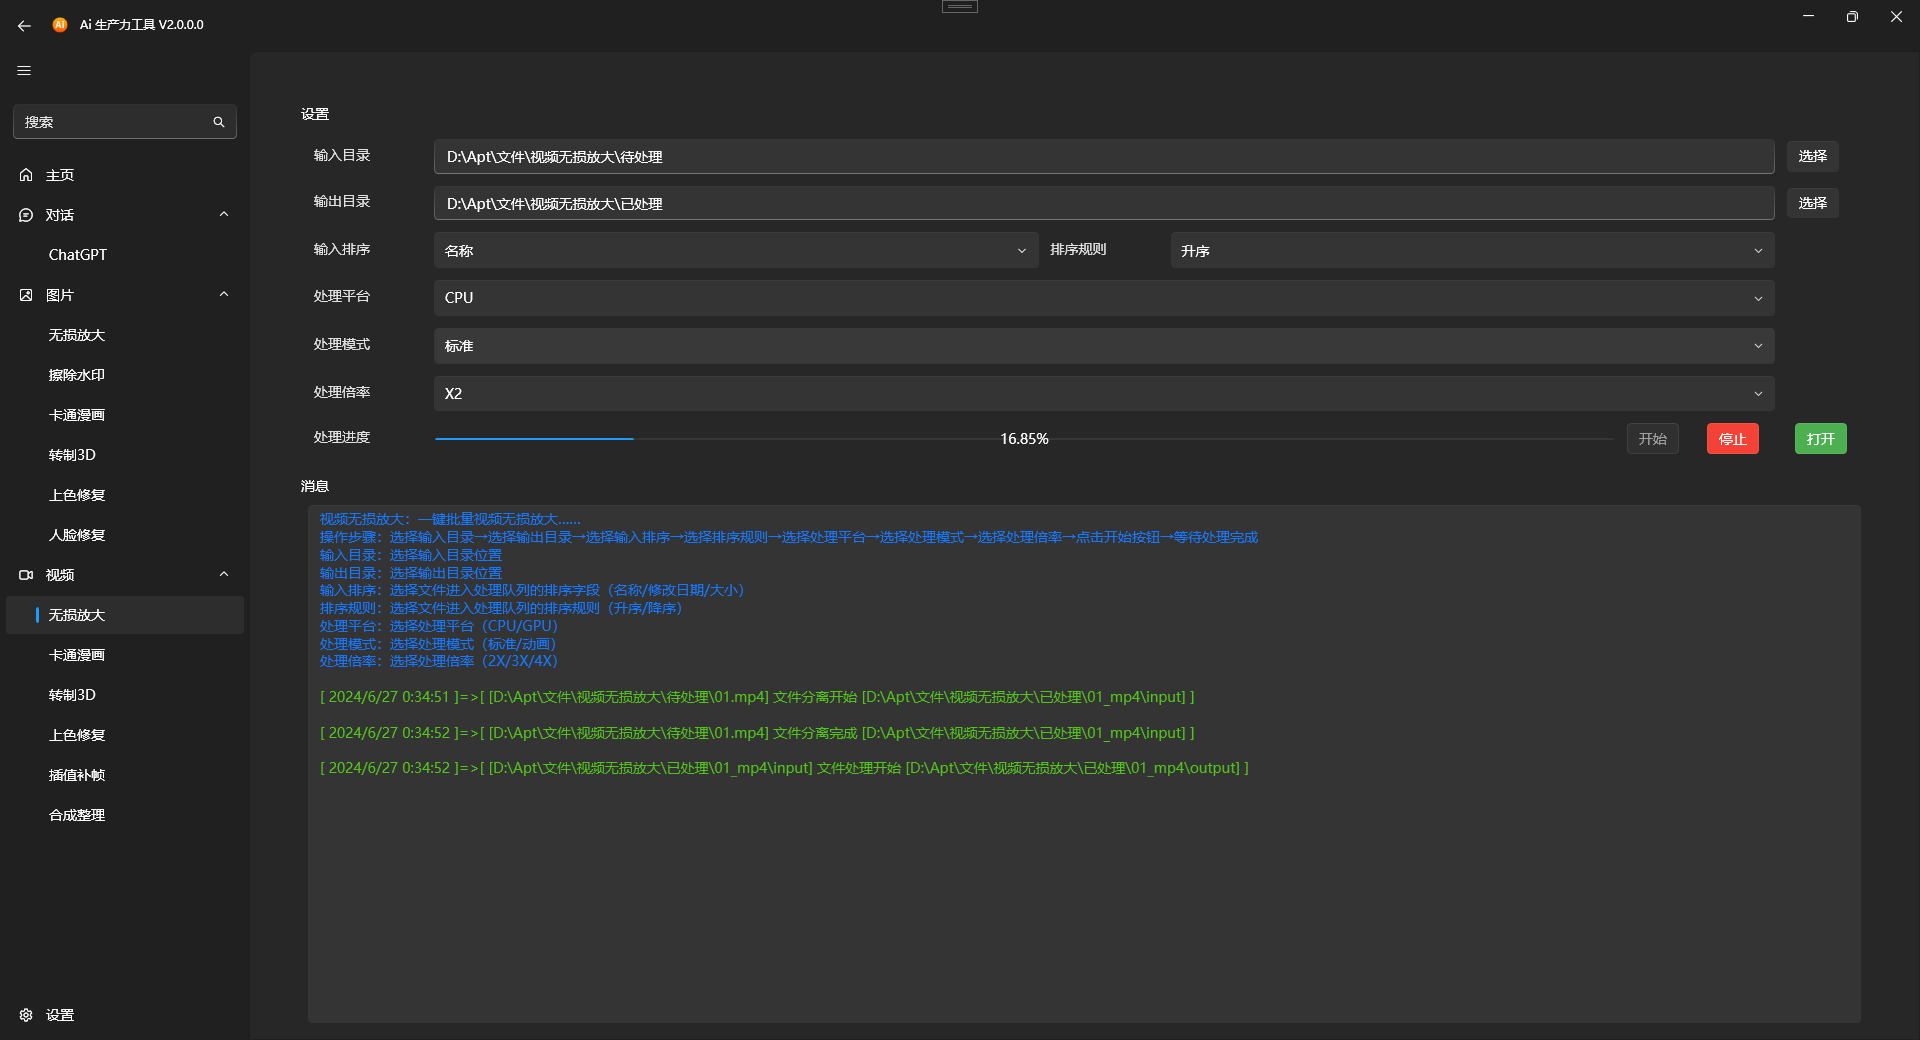
Task: Click the home icon beside 主页
Action: 26,175
